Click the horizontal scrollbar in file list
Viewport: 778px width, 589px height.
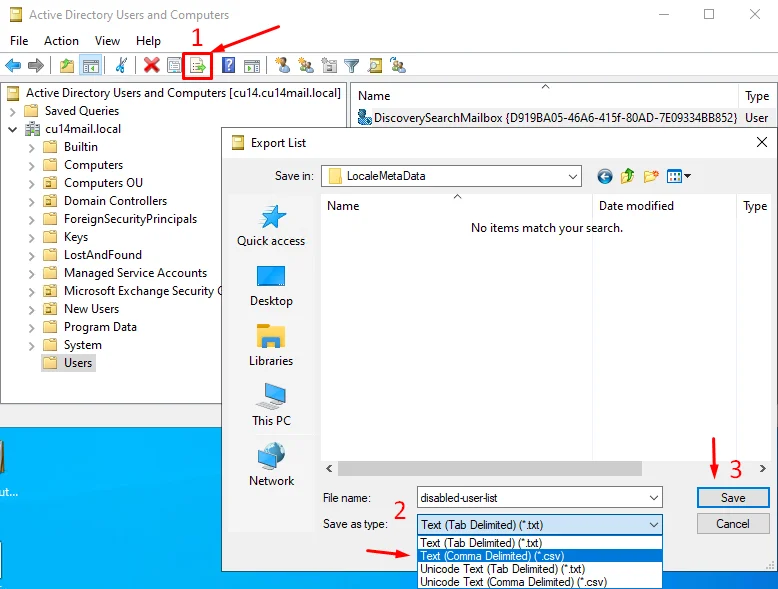[x=490, y=468]
